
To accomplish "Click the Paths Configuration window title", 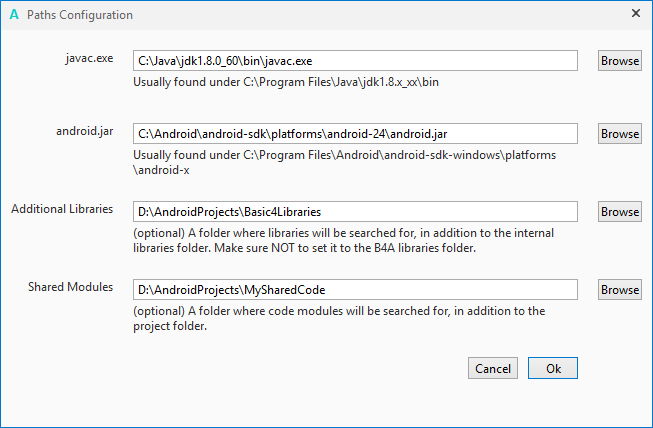I will [80, 15].
